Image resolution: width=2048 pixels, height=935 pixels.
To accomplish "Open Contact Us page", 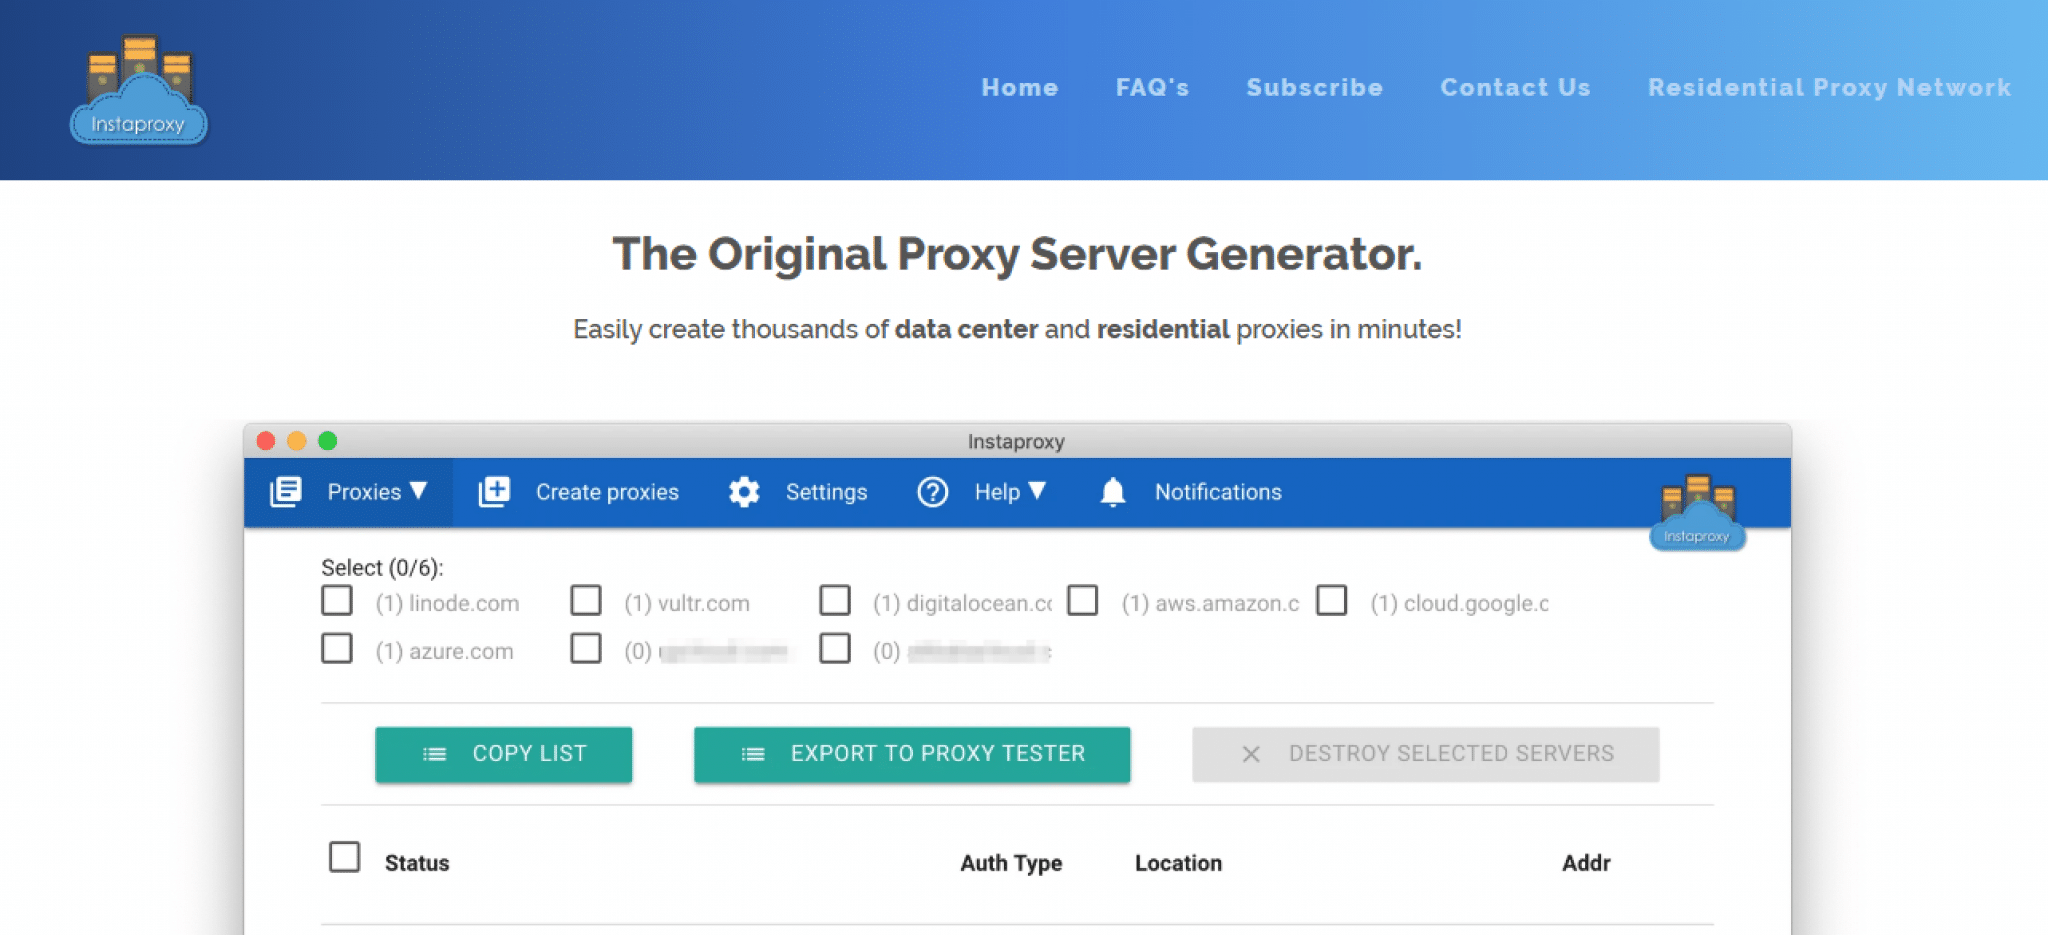I will point(1515,88).
